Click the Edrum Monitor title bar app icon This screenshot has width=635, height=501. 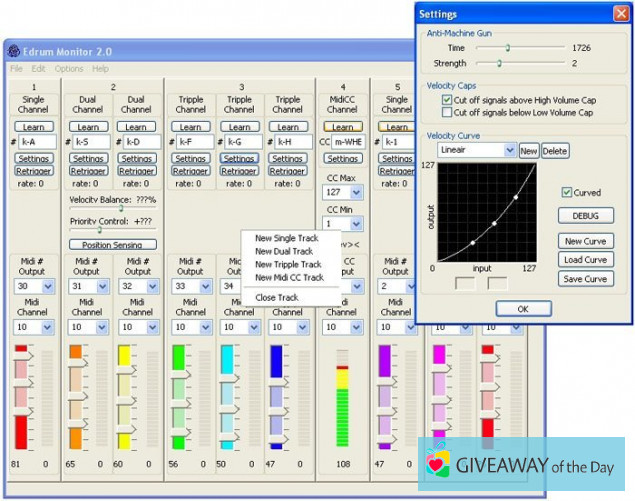tap(13, 52)
